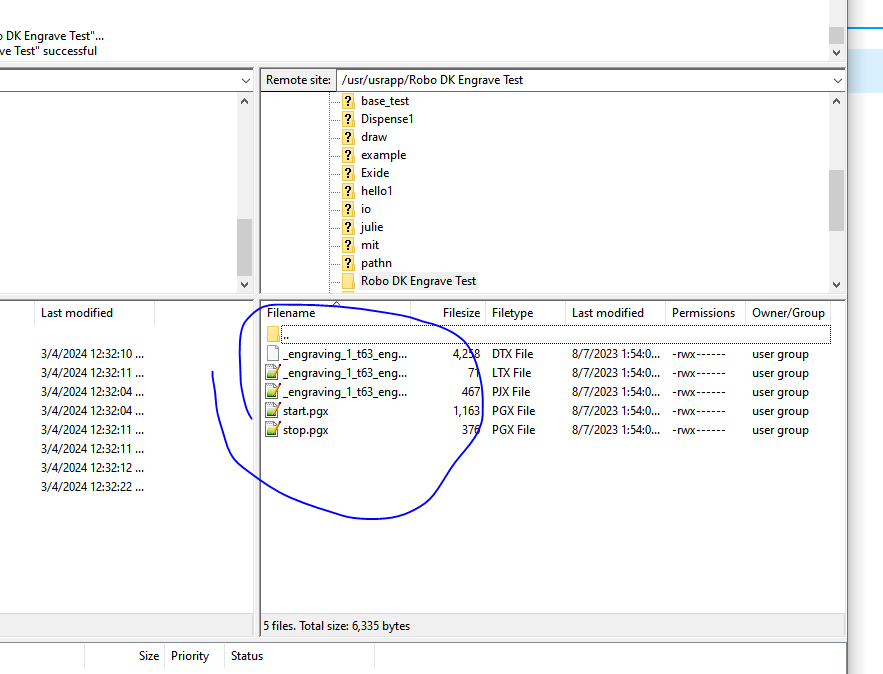
Task: Select the julie folder in remote tree
Action: click(371, 227)
